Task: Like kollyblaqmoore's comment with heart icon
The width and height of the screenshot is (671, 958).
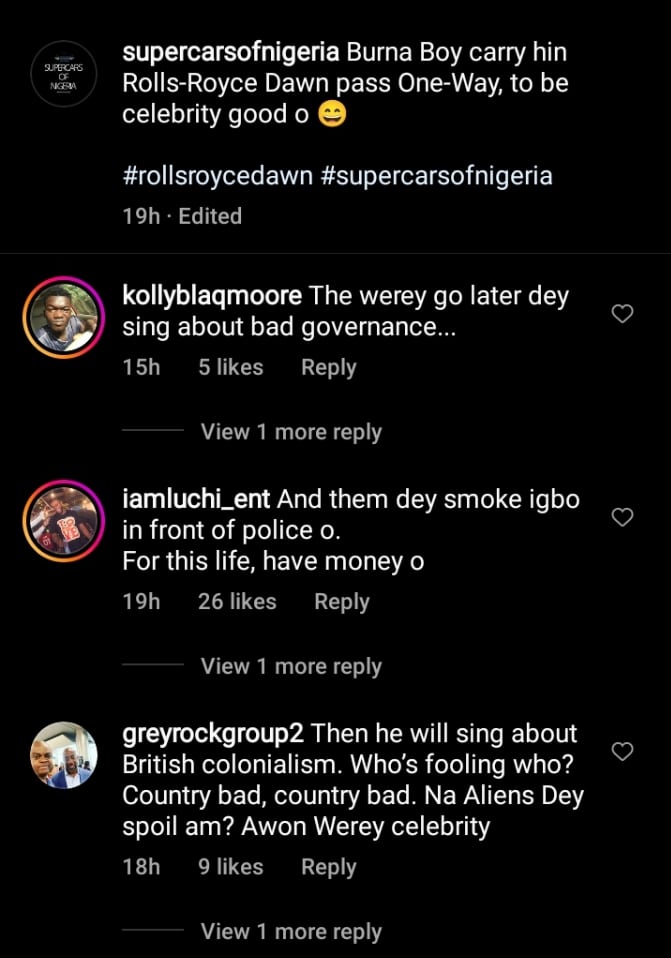Action: [x=622, y=315]
